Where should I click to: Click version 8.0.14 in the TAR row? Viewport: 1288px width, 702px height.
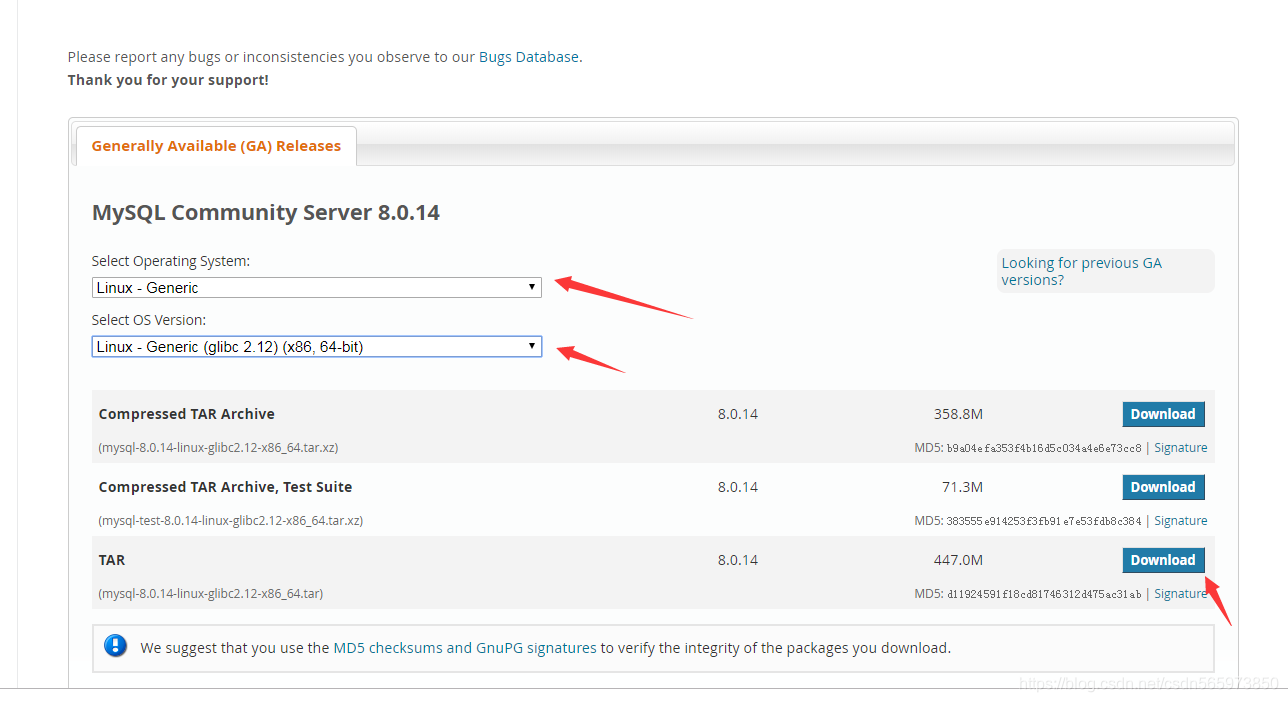(x=738, y=560)
